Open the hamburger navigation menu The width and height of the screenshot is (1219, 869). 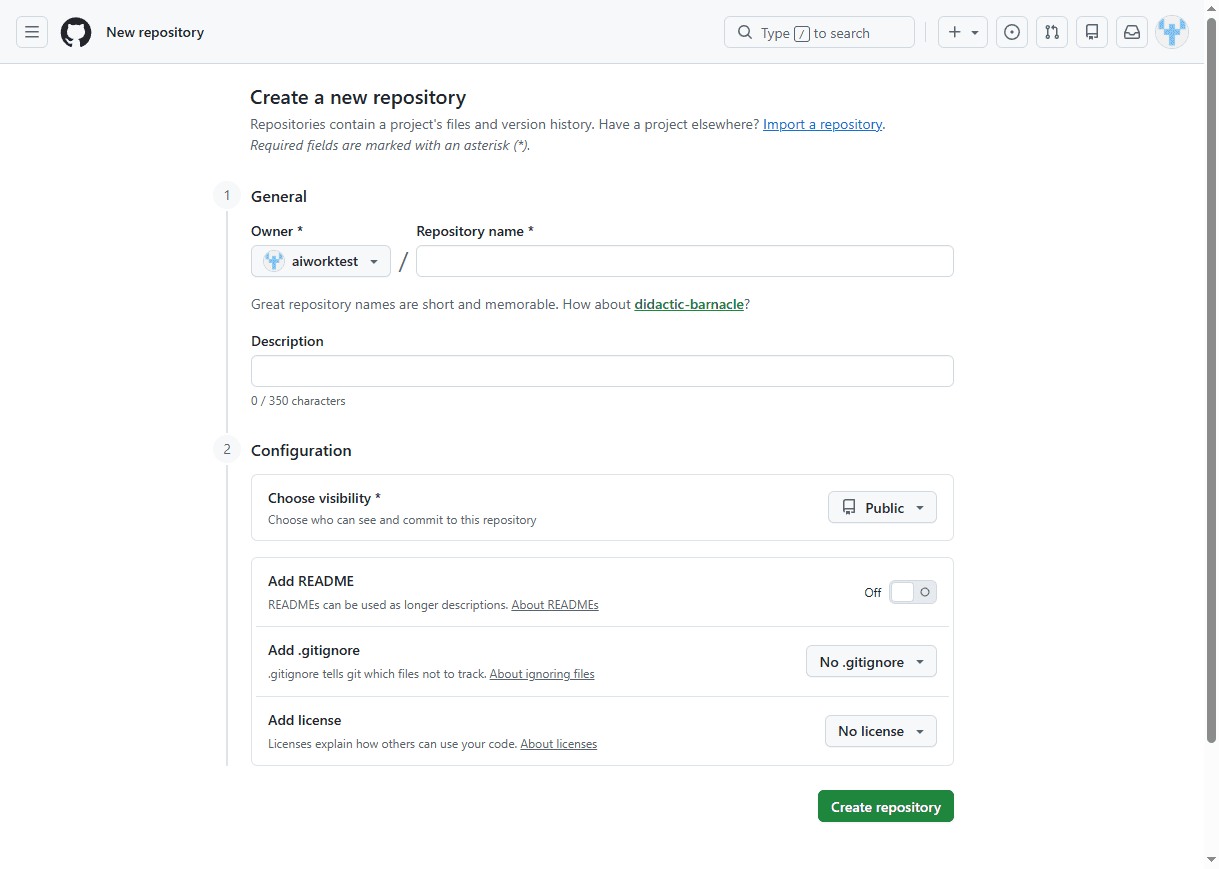point(32,32)
